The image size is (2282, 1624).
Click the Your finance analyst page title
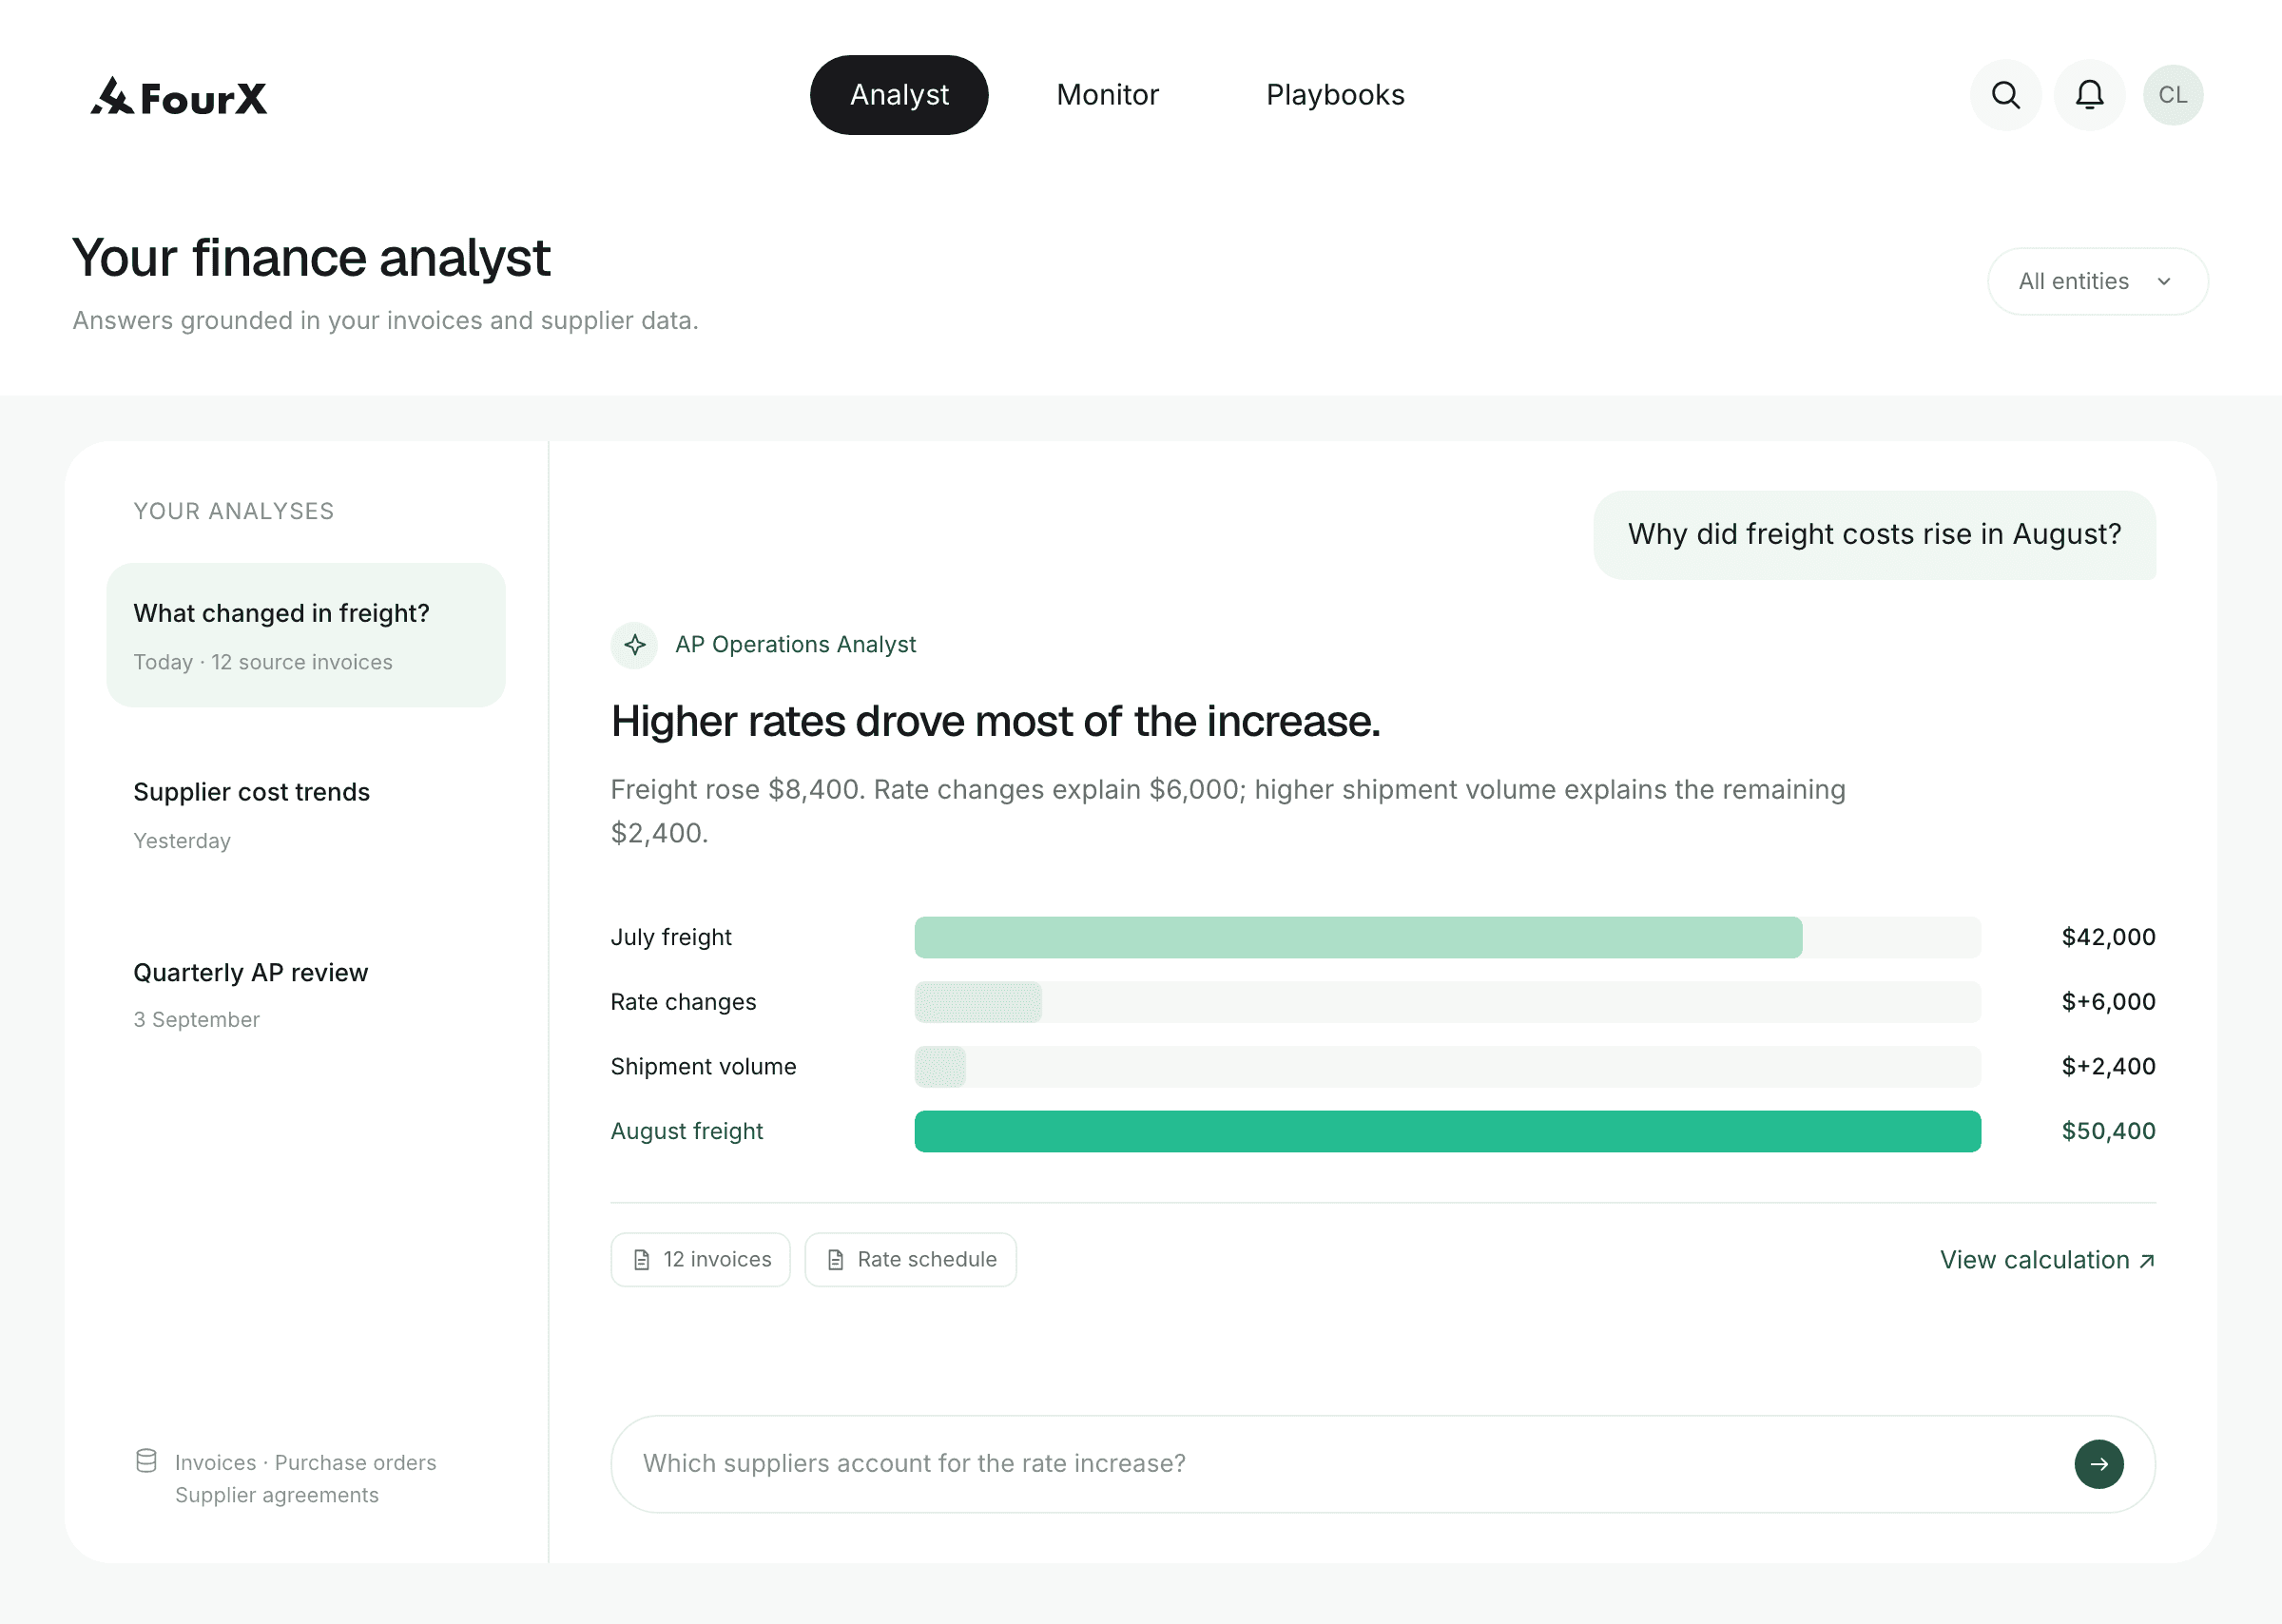coord(311,258)
